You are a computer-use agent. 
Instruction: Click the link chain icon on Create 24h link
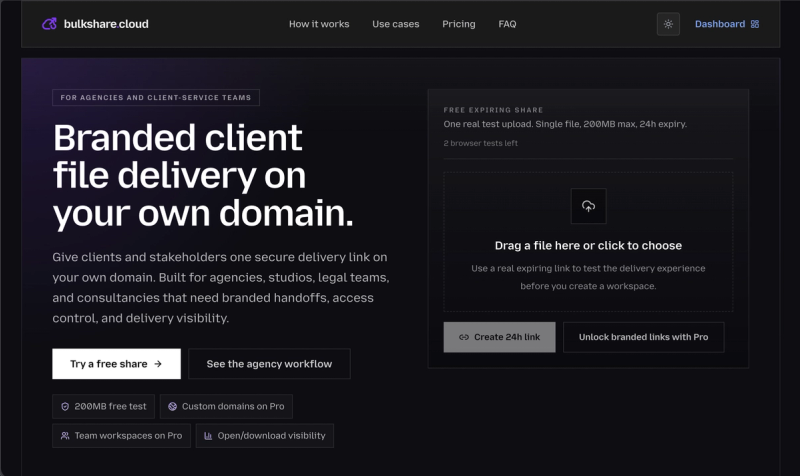pyautogui.click(x=464, y=337)
